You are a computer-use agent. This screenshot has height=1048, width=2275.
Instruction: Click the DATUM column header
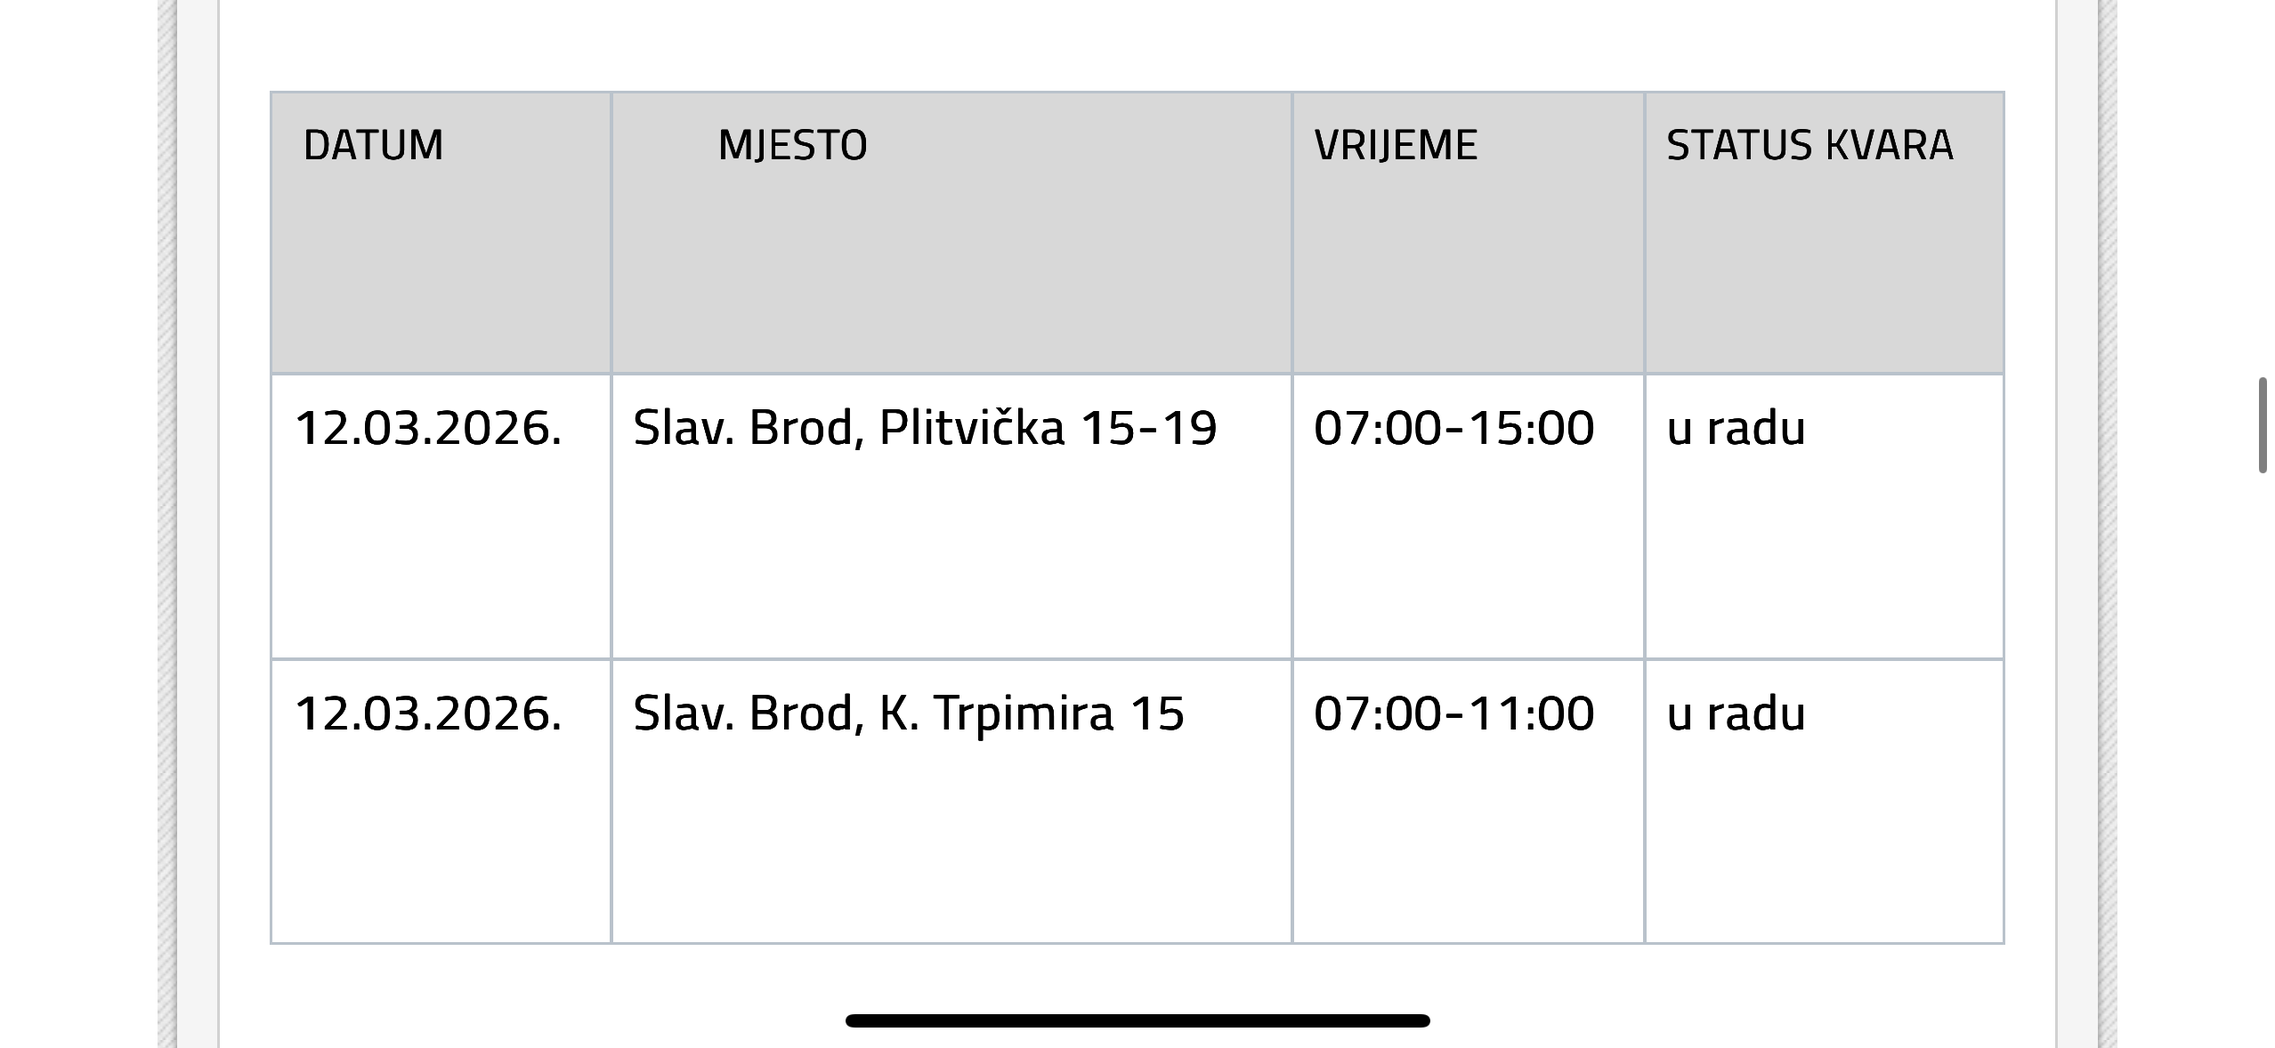click(373, 145)
